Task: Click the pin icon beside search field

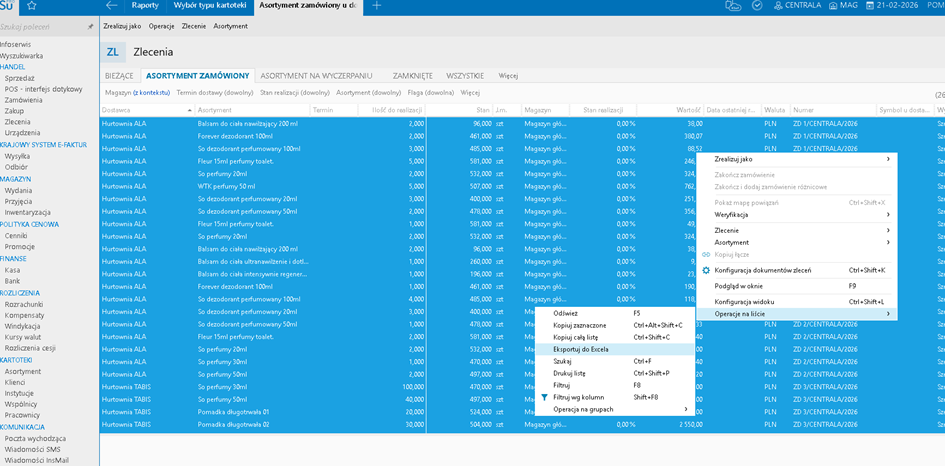Action: point(91,26)
